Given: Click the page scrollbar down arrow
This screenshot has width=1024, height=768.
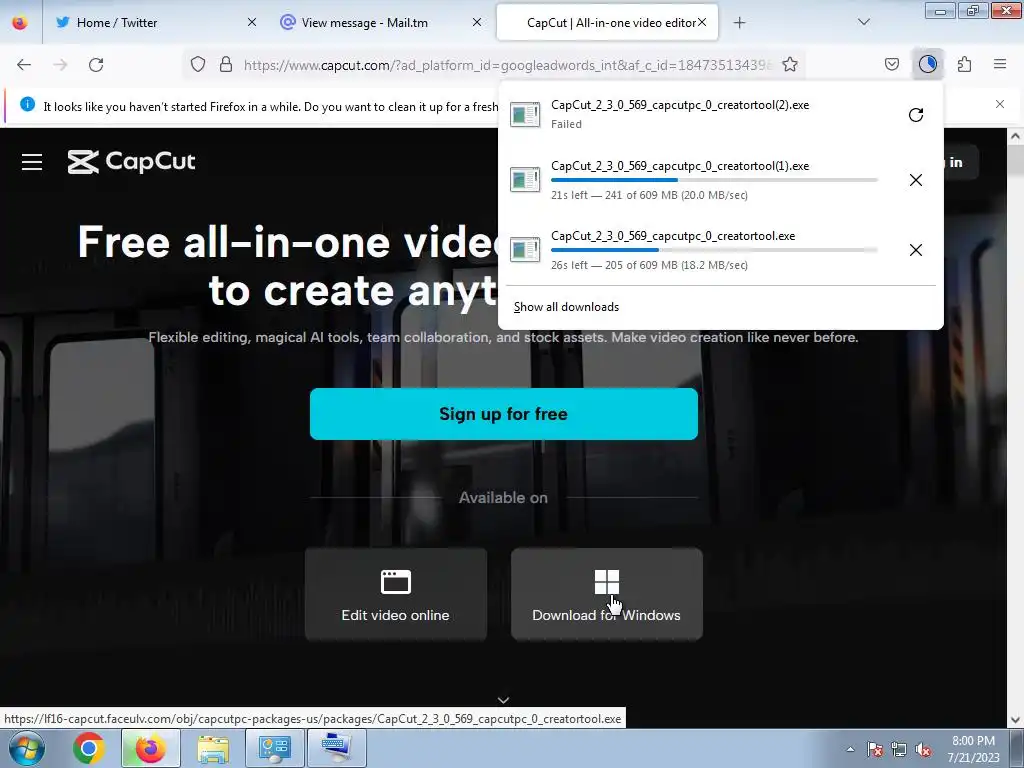Looking at the screenshot, I should pyautogui.click(x=1016, y=720).
